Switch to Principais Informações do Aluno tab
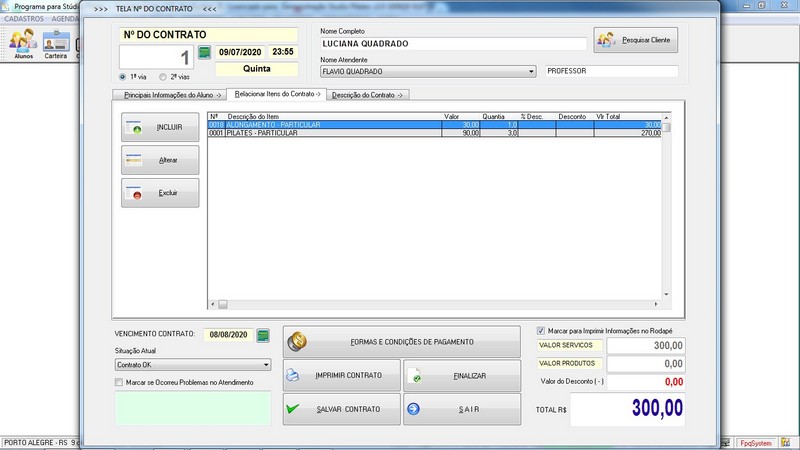The height and width of the screenshot is (450, 800). (x=170, y=95)
